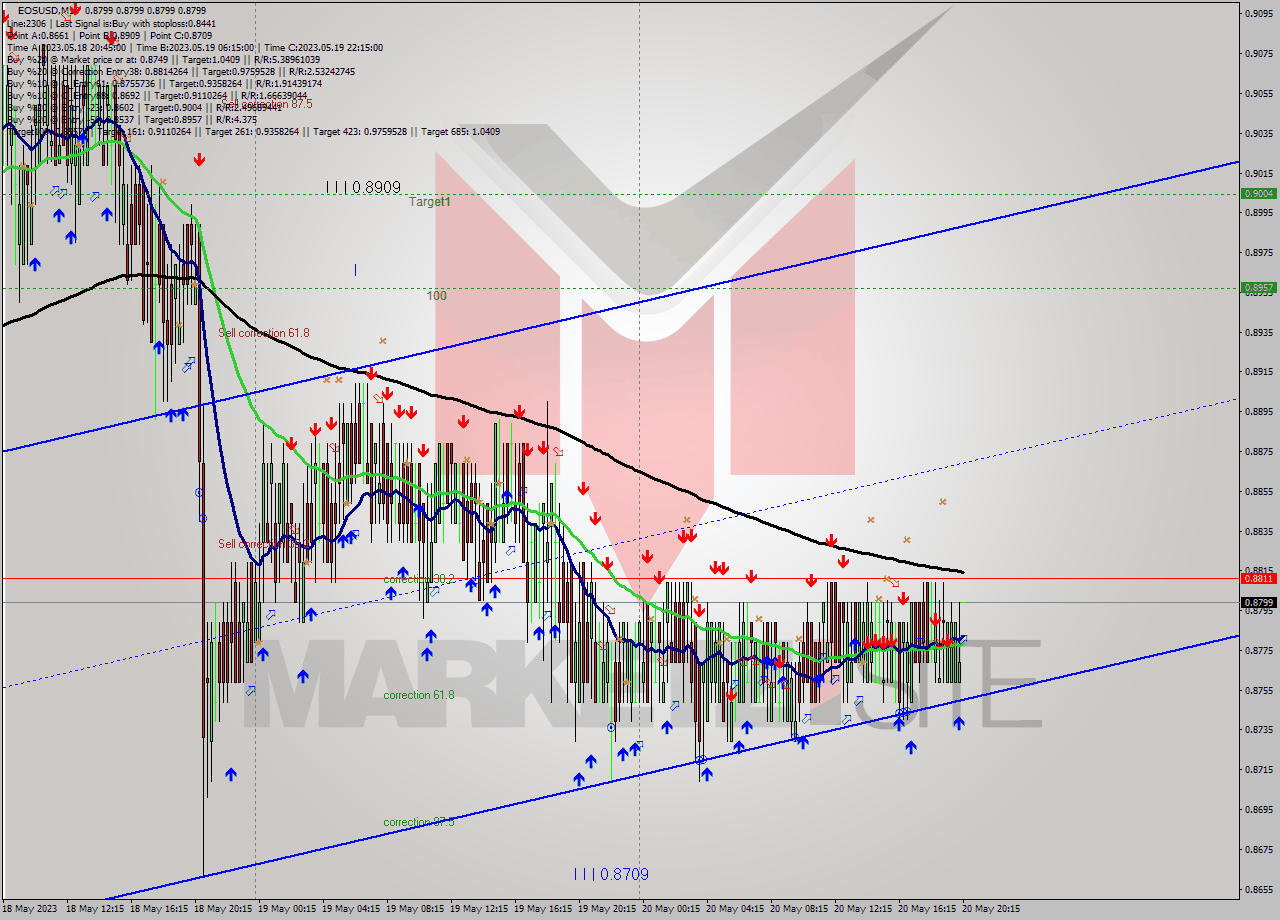
Task: Click the 0.8655 price axis label
Action: pyautogui.click(x=1257, y=890)
